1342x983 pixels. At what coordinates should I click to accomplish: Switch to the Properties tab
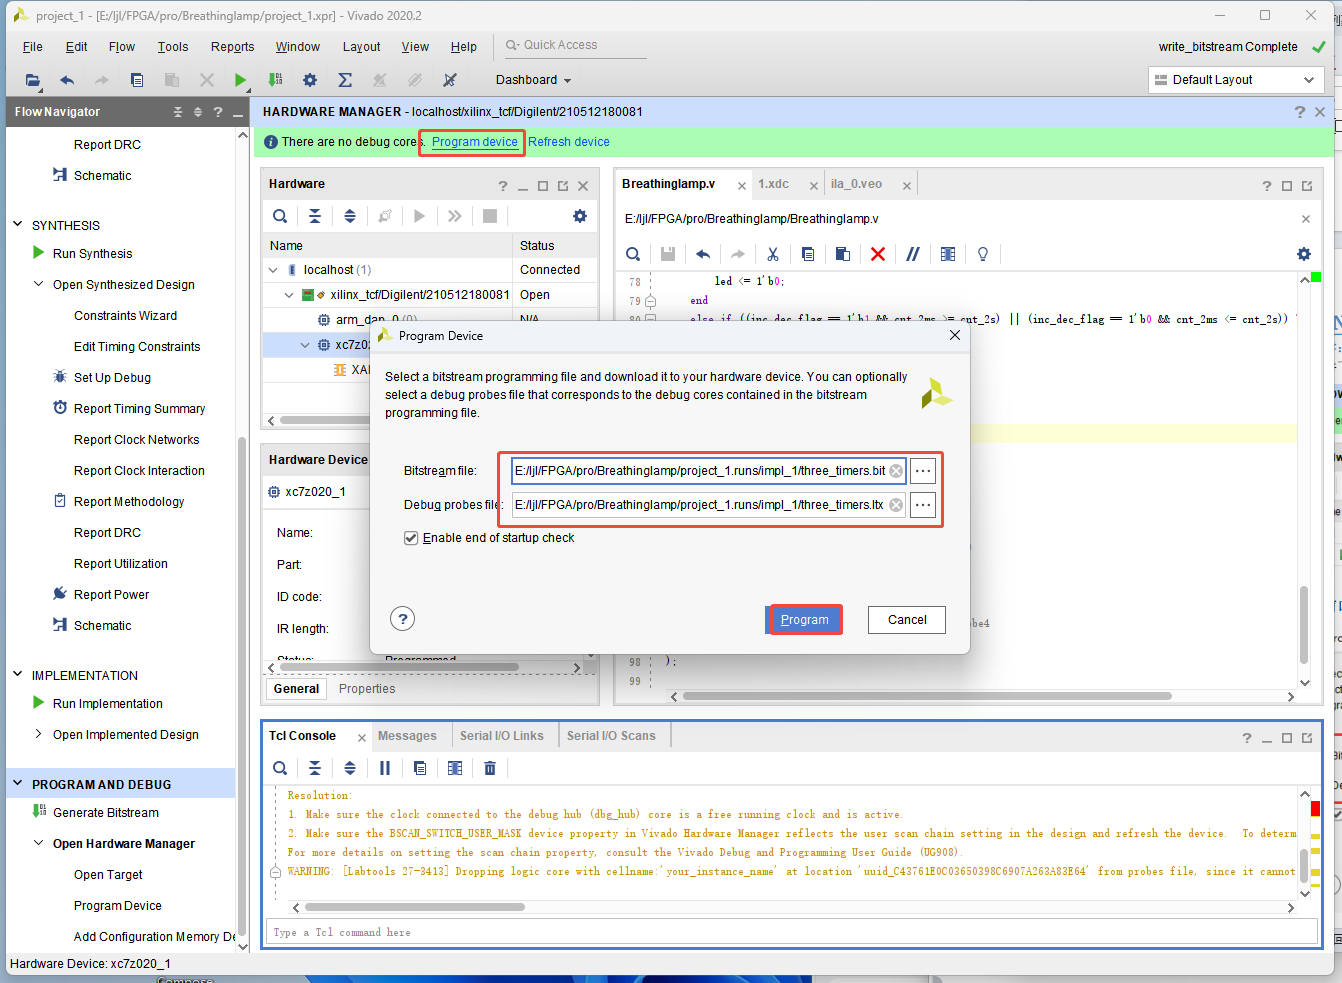(x=367, y=689)
